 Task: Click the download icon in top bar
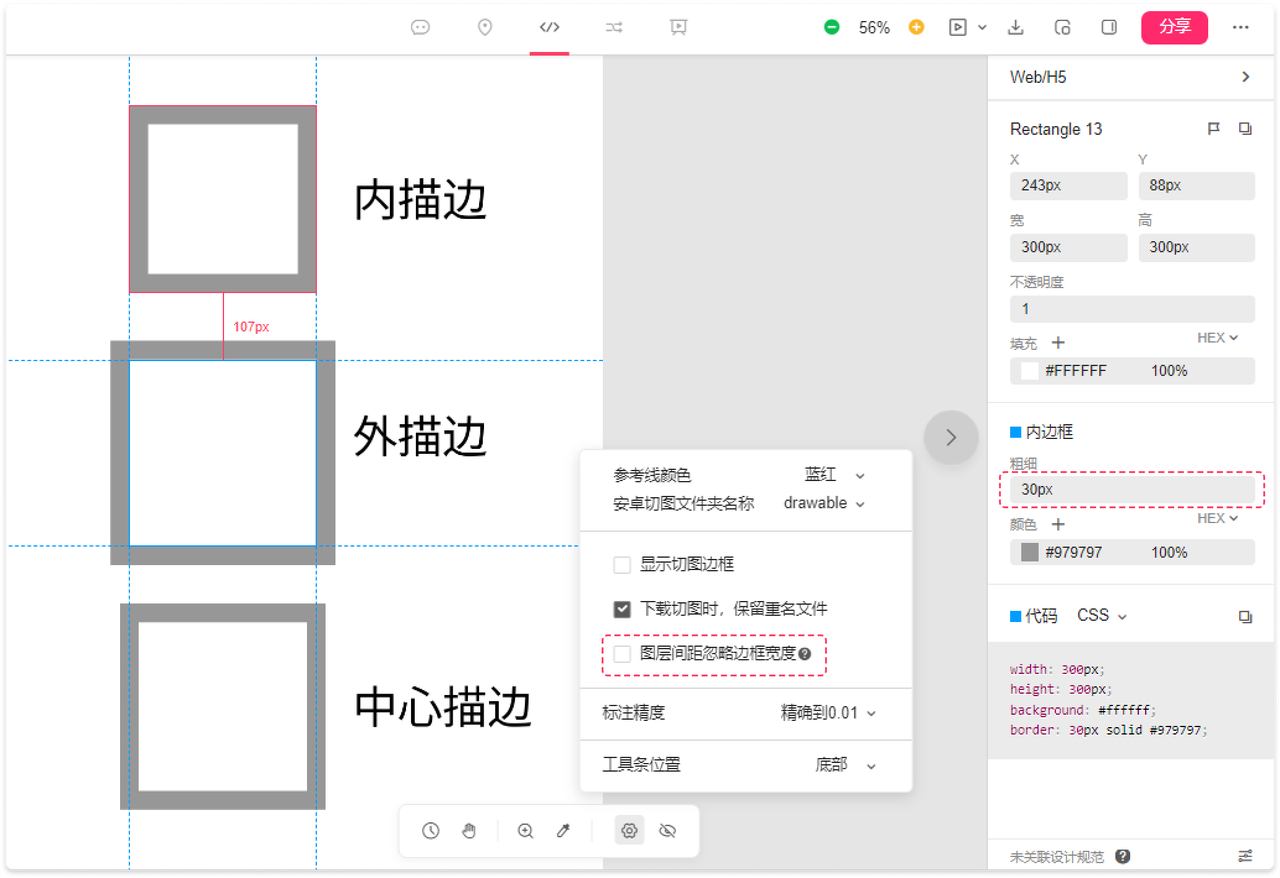tap(1015, 28)
